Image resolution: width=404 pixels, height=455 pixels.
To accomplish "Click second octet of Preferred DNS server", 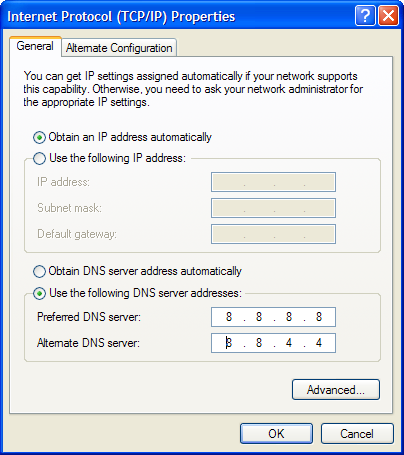I will [x=259, y=317].
